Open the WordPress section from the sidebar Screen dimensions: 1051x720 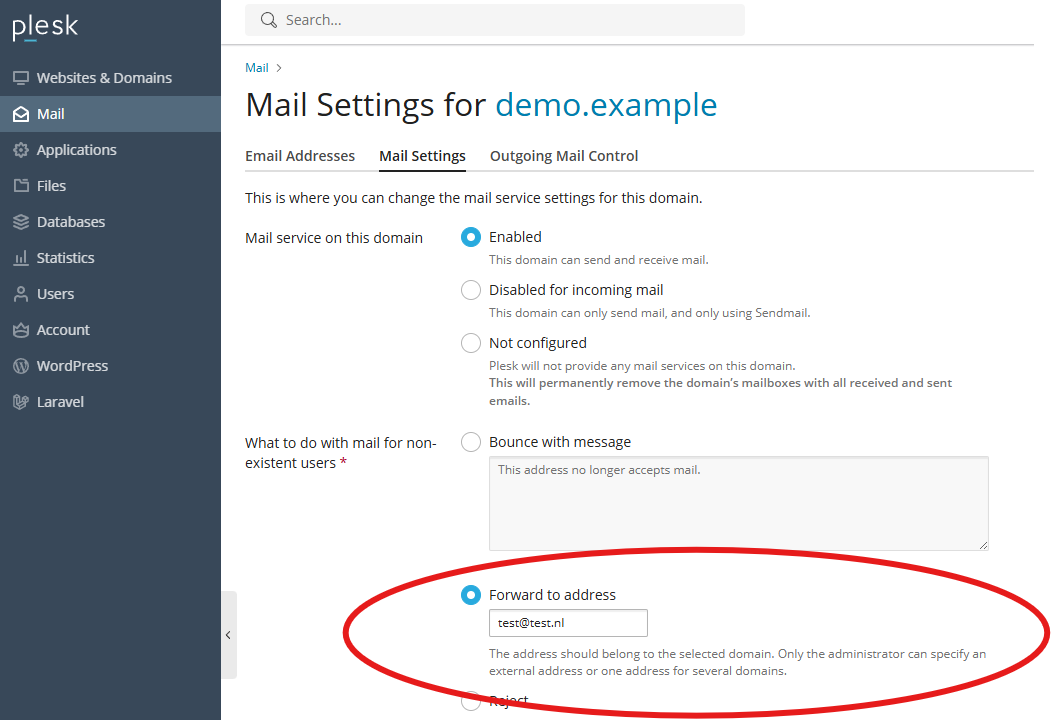coord(21,365)
